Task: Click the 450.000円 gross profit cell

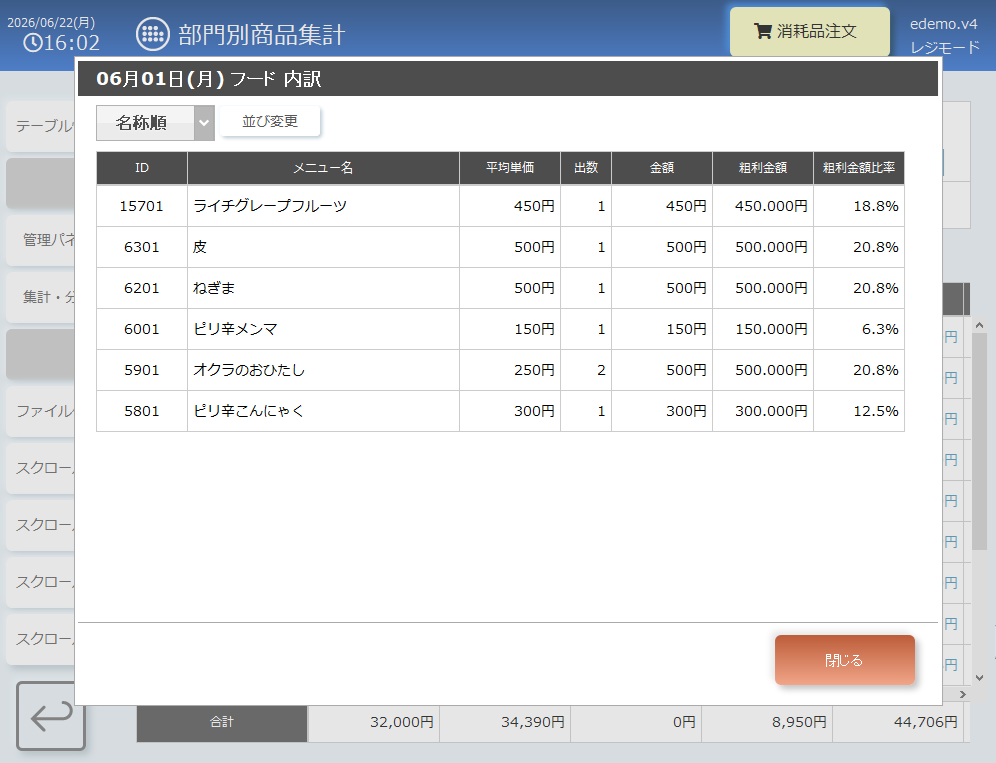Action: pos(763,206)
